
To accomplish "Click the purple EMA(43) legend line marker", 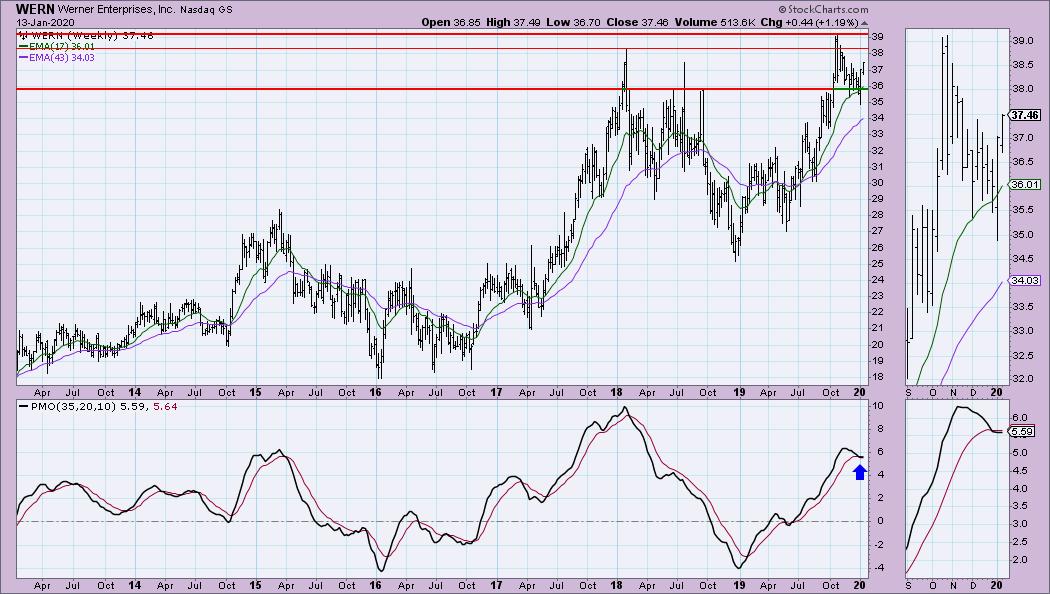I will 23,58.
